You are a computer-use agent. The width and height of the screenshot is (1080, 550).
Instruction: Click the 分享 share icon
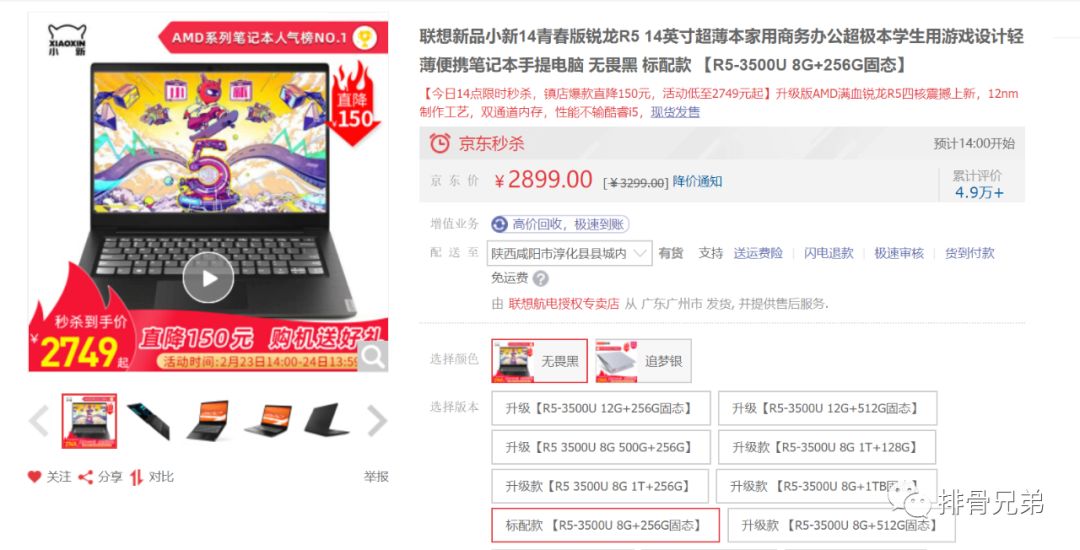click(85, 477)
